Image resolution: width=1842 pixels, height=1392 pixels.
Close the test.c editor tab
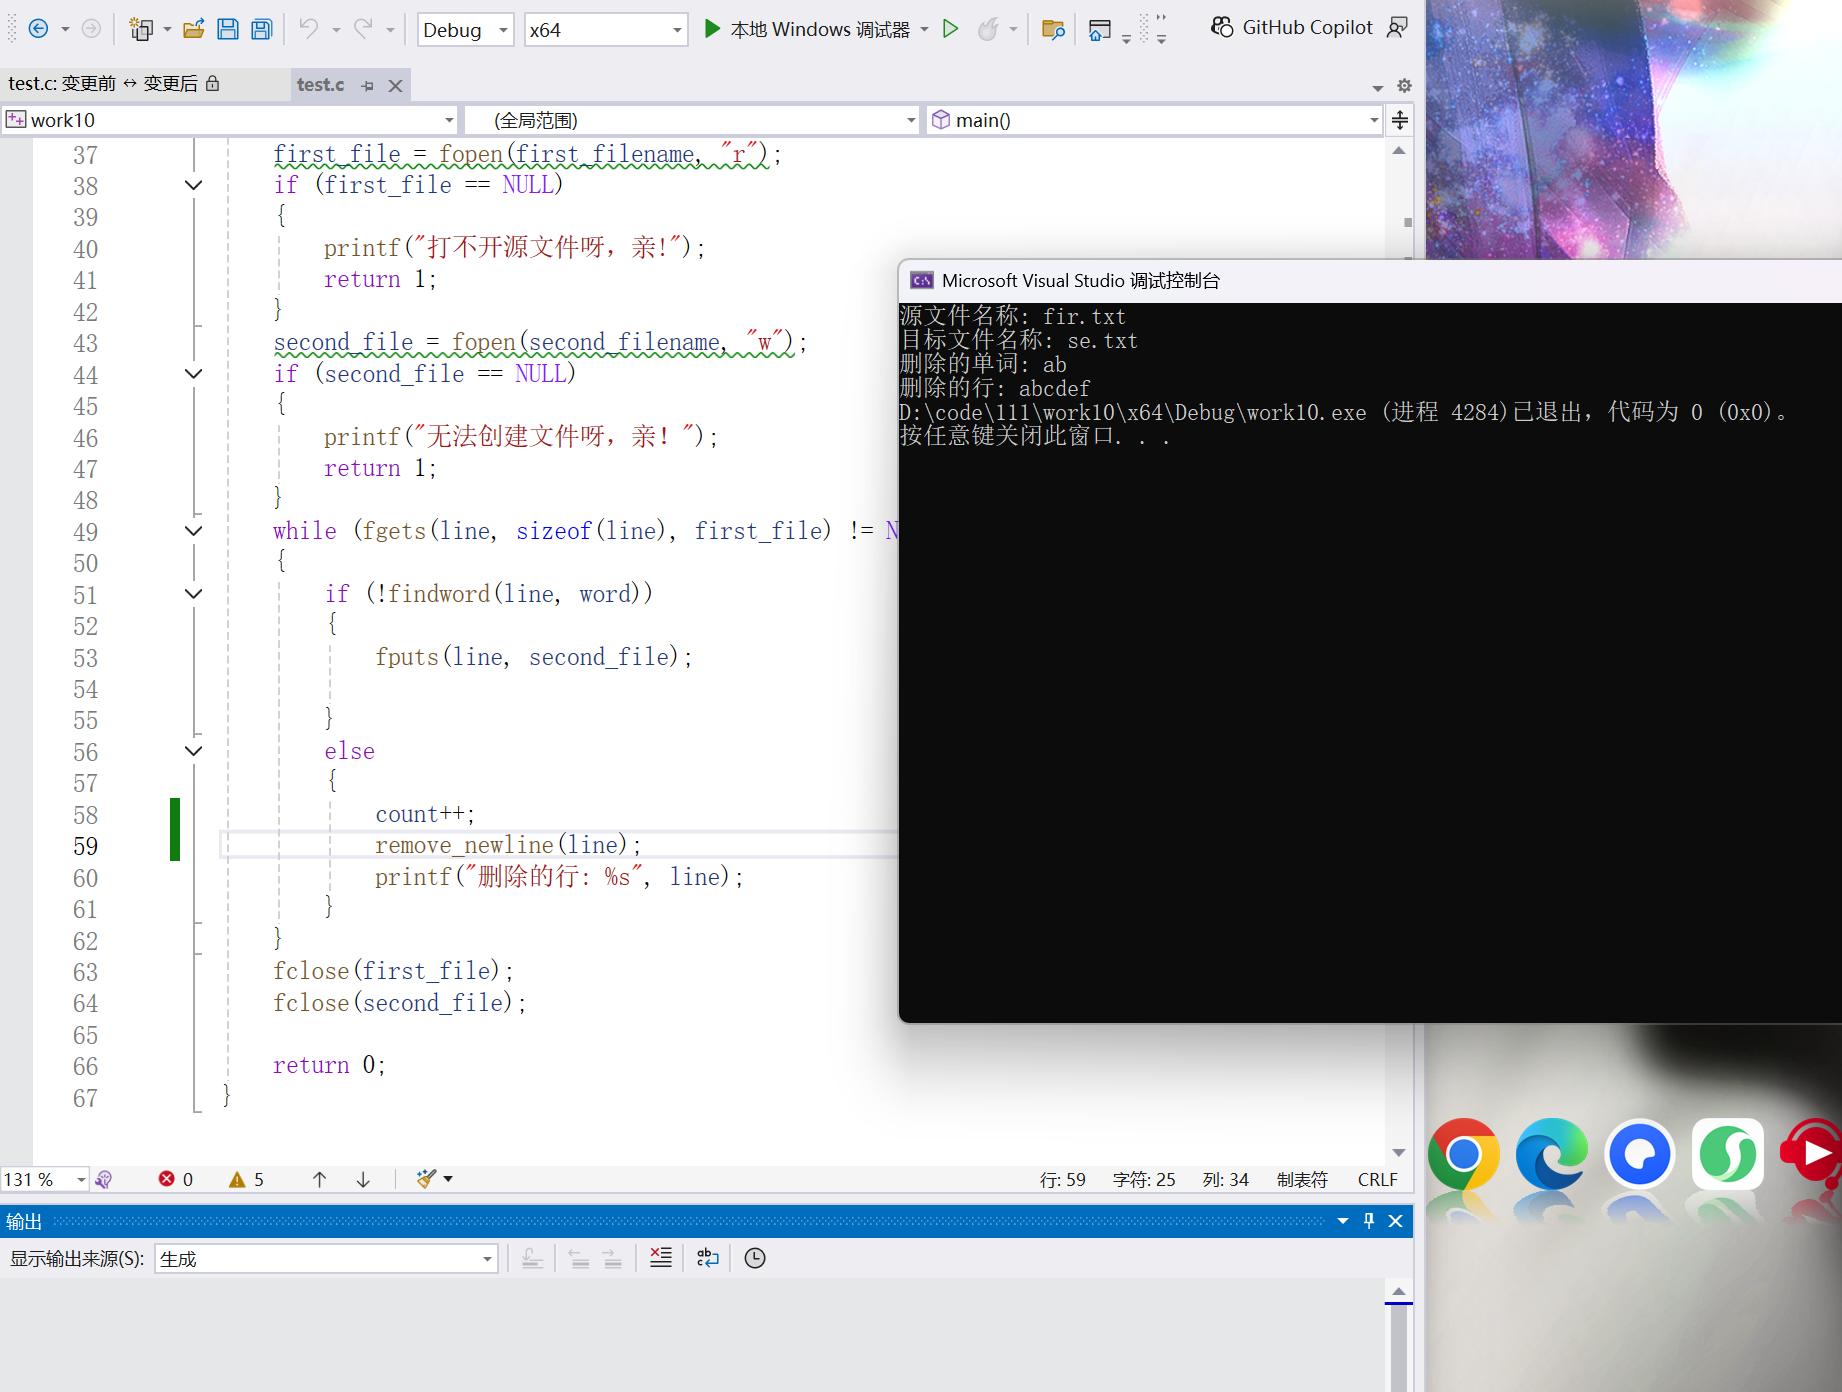395,86
